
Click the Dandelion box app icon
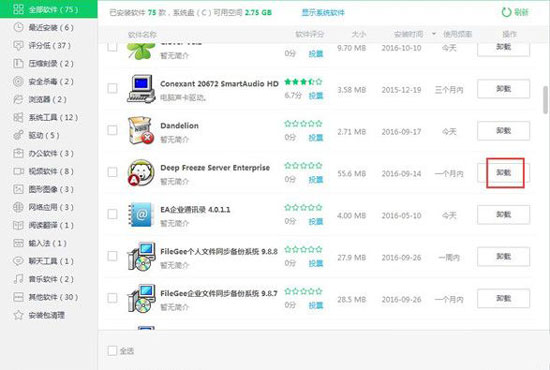coord(141,130)
